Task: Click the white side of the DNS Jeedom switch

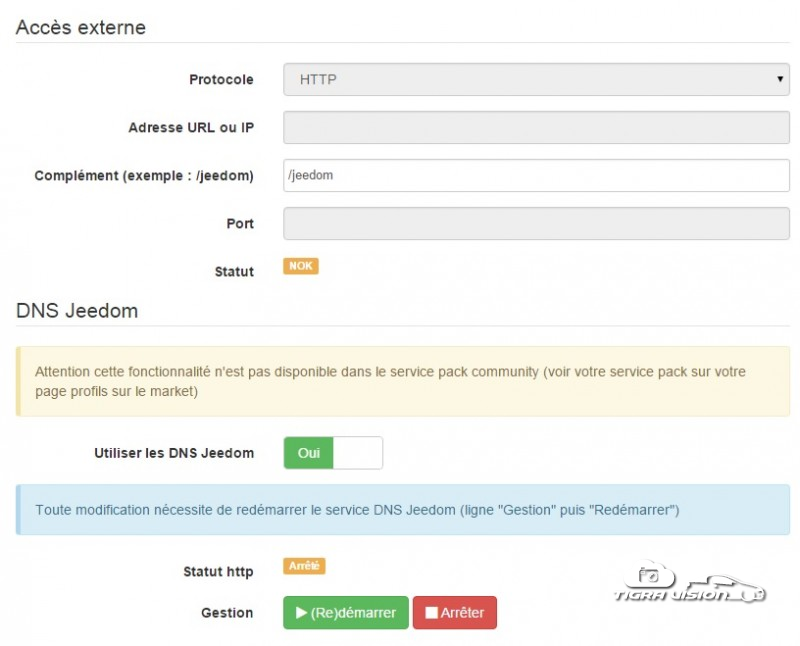Action: click(357, 453)
